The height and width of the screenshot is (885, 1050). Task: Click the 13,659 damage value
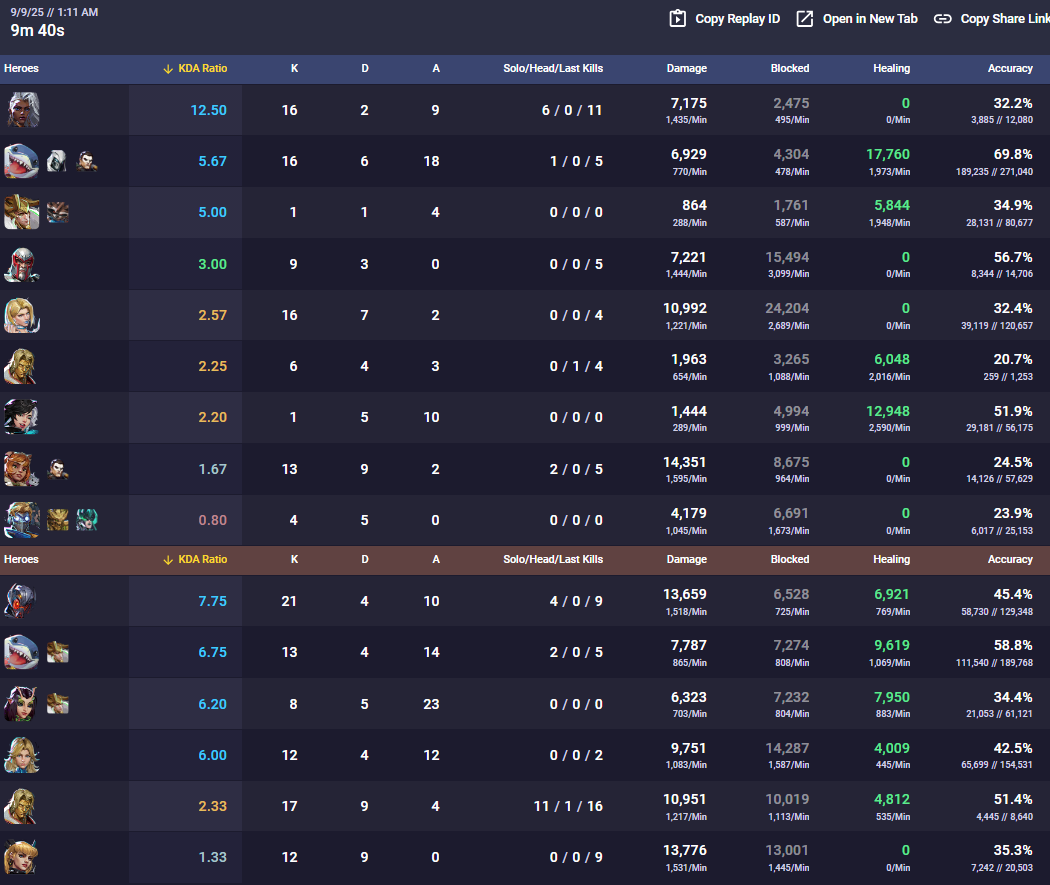point(684,594)
